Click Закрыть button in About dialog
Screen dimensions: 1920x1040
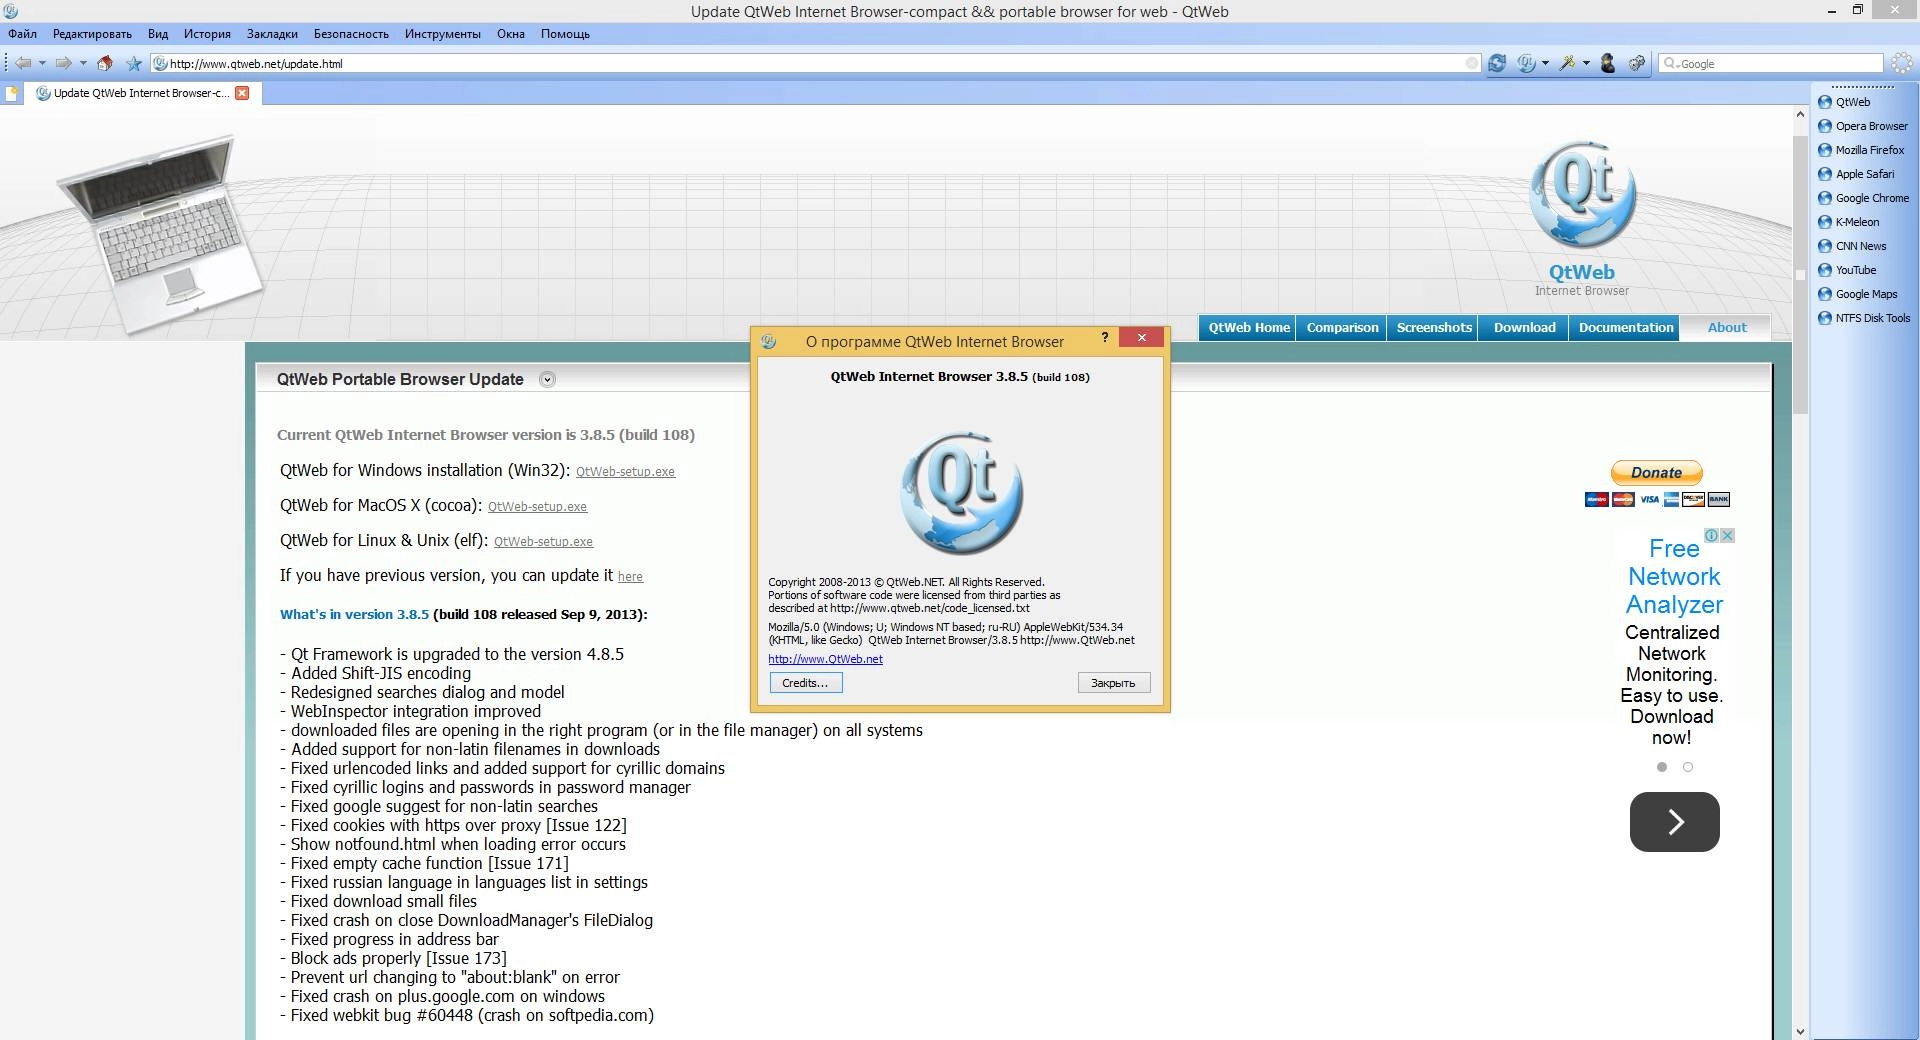(x=1114, y=683)
